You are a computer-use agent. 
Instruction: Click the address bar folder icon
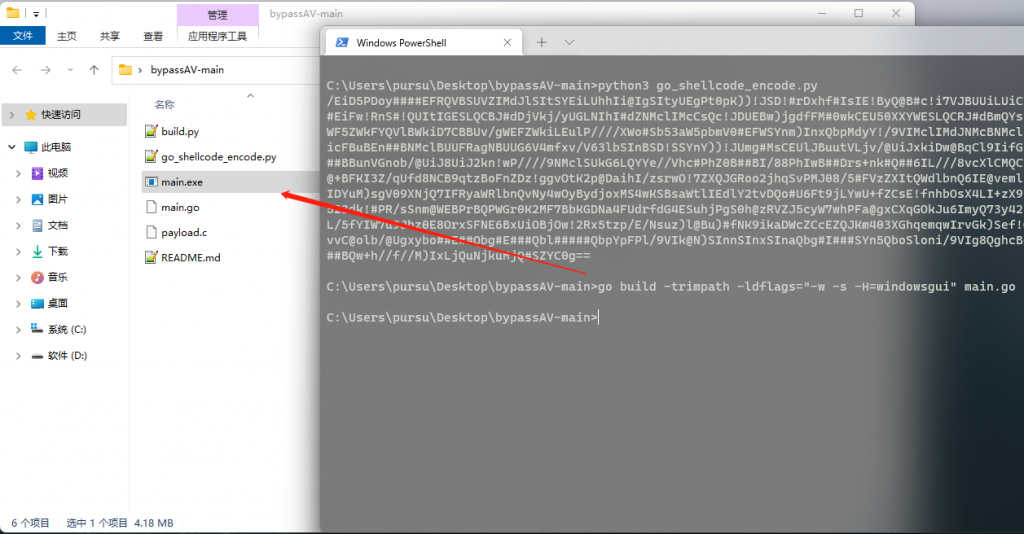coord(125,70)
